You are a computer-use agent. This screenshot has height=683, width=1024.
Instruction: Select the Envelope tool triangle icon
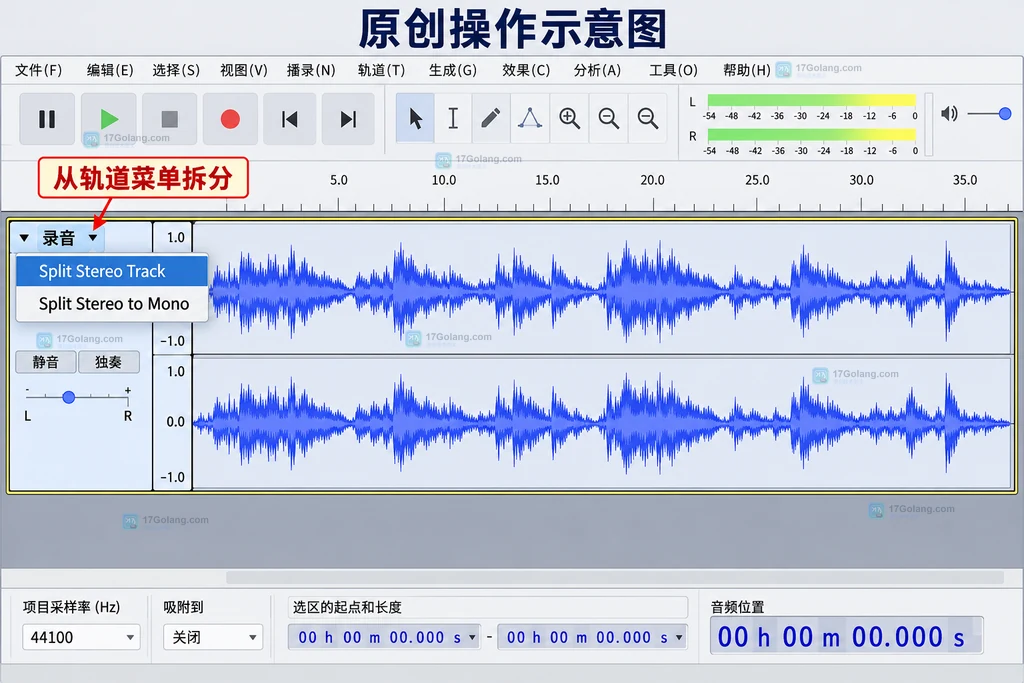530,118
